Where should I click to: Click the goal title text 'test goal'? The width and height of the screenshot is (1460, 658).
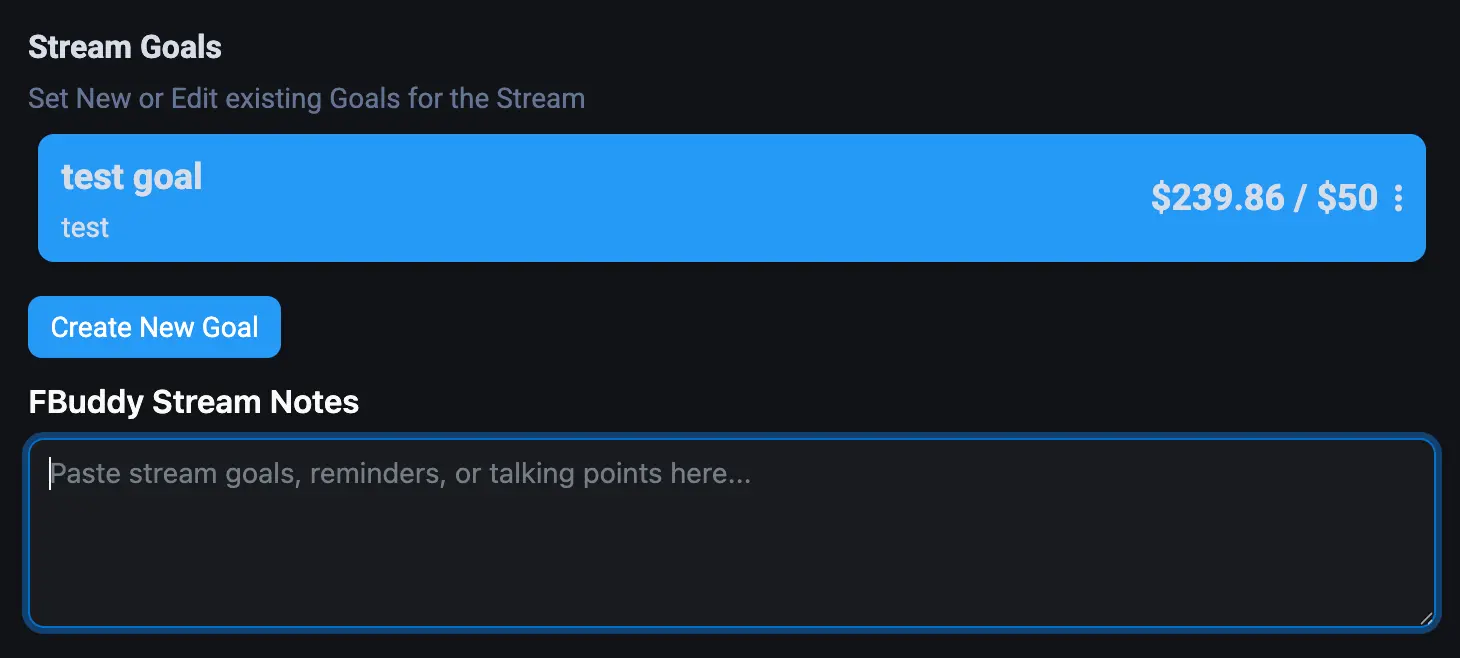tap(132, 177)
